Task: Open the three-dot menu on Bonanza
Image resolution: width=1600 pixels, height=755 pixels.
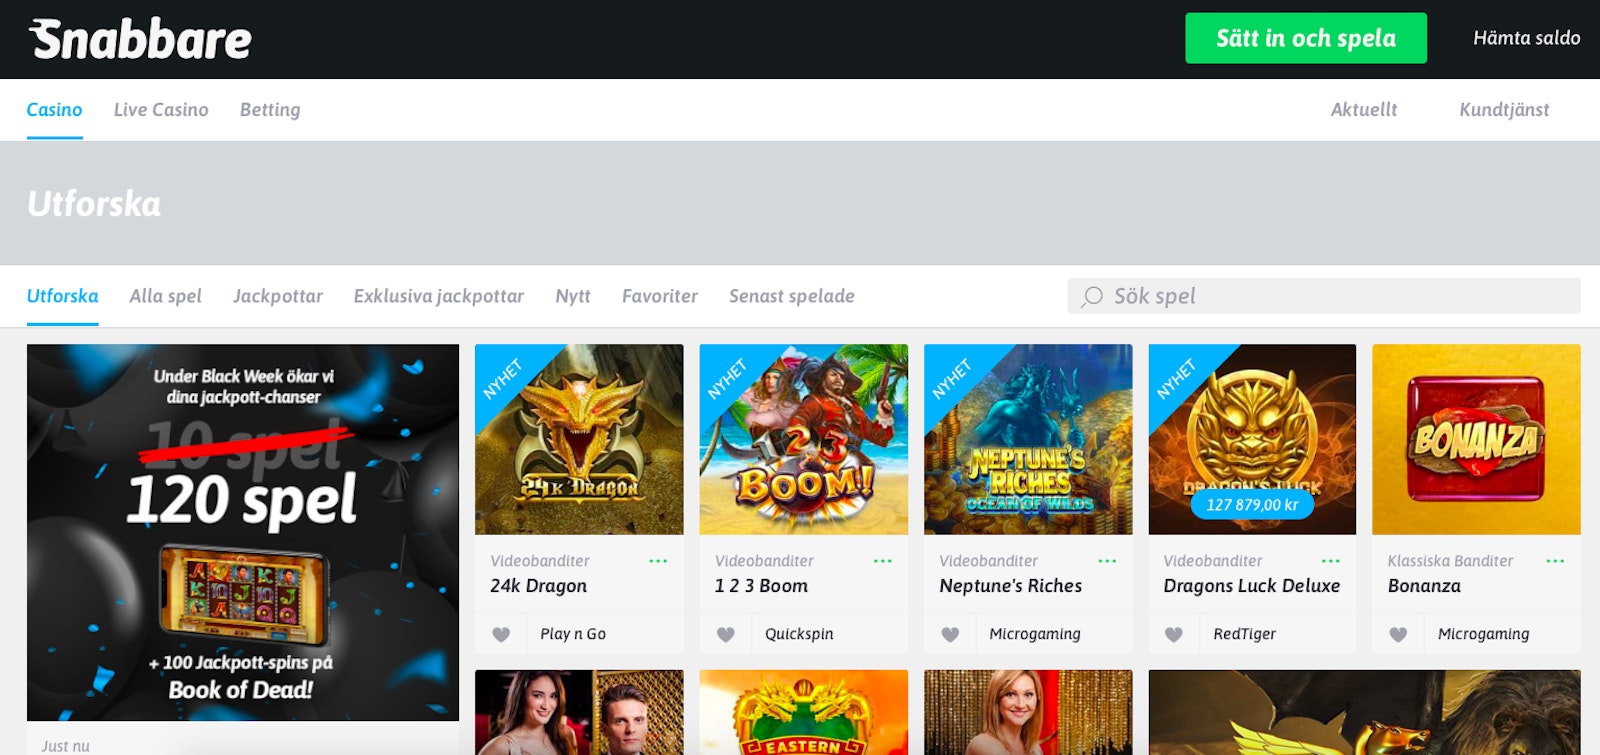Action: [1555, 561]
